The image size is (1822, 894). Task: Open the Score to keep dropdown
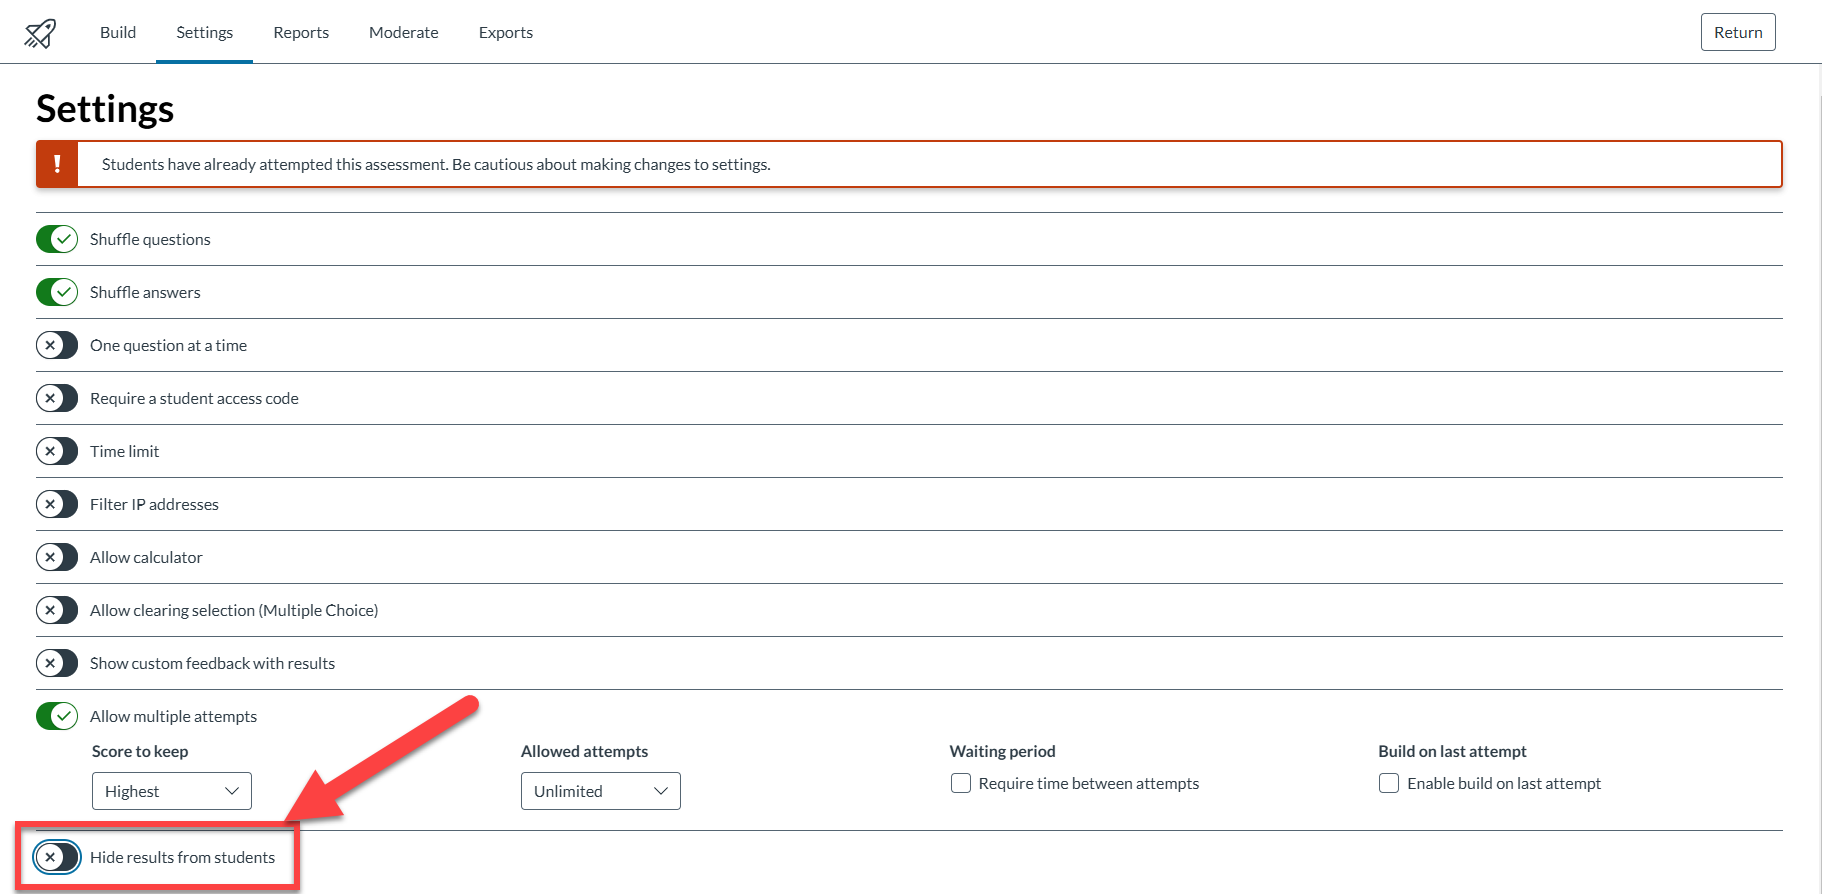point(172,791)
